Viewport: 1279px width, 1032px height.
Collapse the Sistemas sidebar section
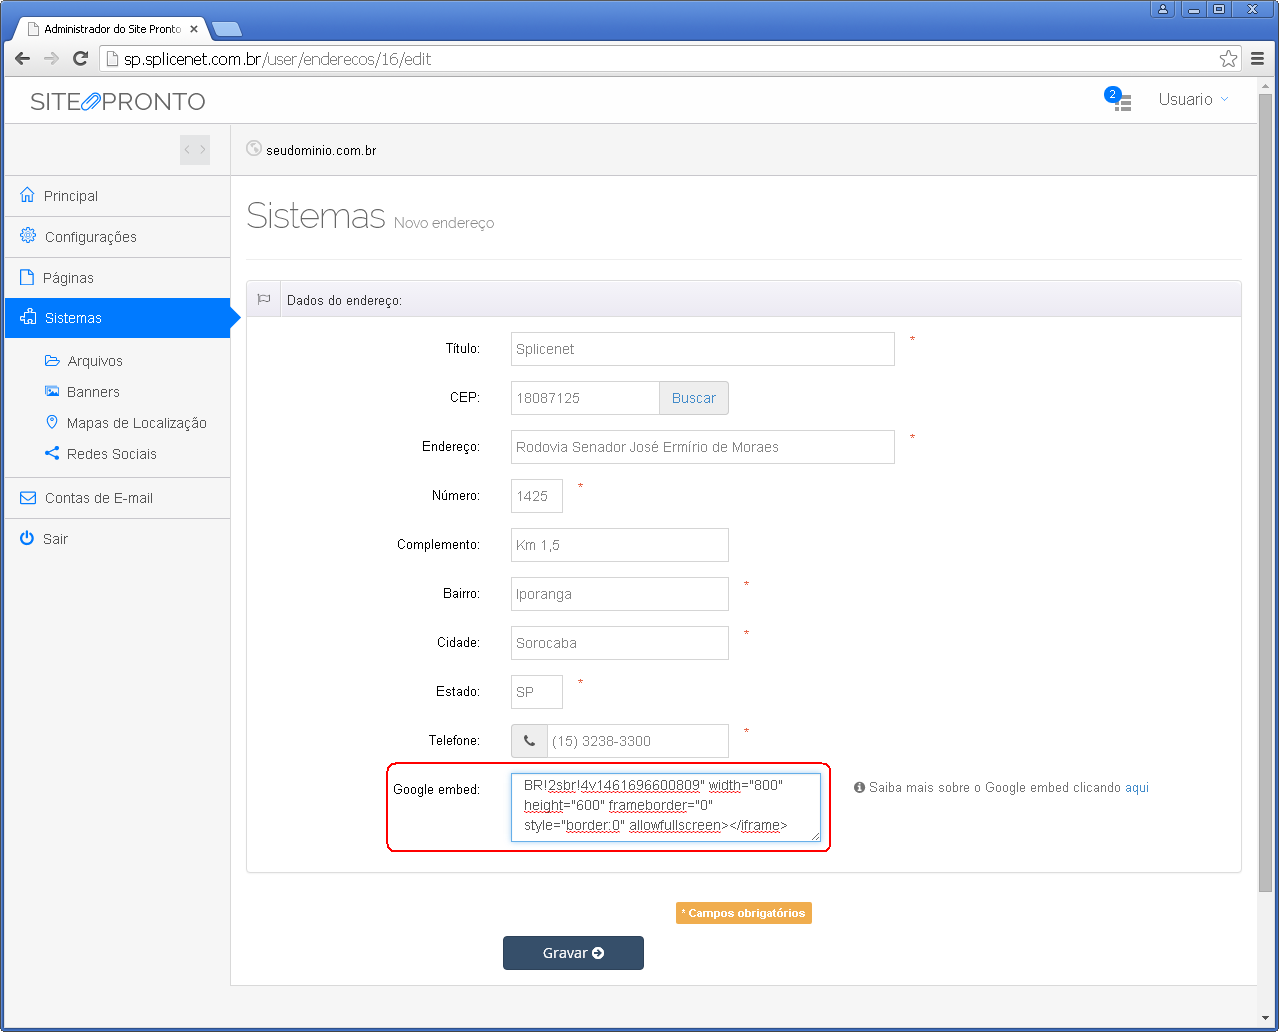click(x=73, y=318)
